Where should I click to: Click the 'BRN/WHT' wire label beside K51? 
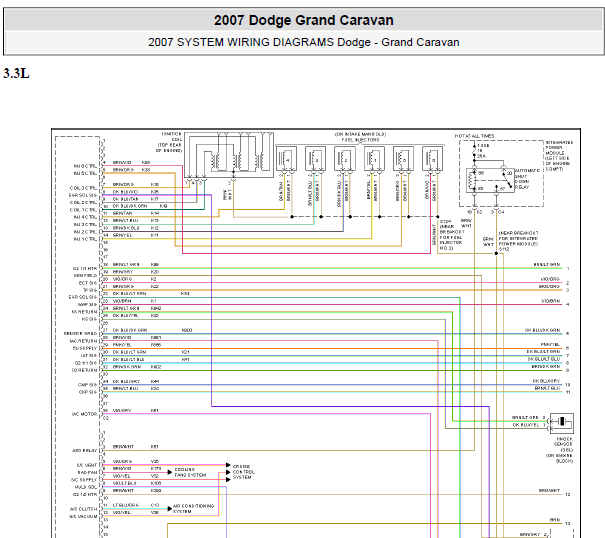click(123, 447)
